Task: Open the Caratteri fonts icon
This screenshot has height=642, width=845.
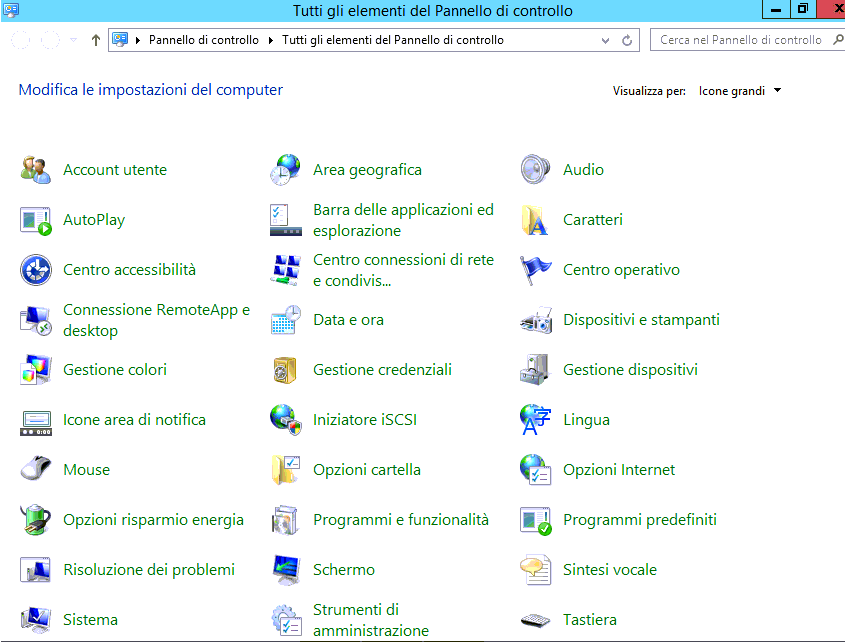Action: [x=535, y=220]
